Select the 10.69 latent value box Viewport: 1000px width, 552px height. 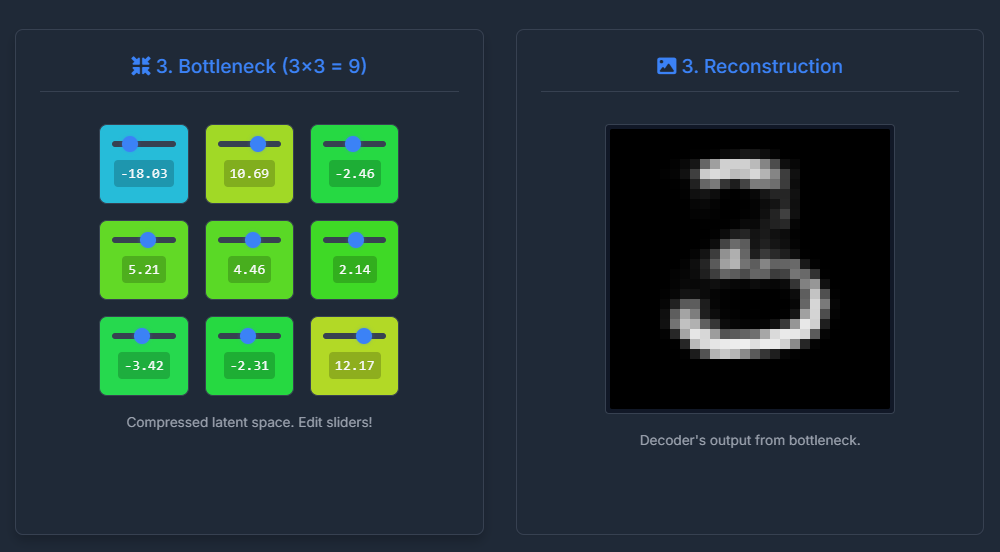[249, 174]
